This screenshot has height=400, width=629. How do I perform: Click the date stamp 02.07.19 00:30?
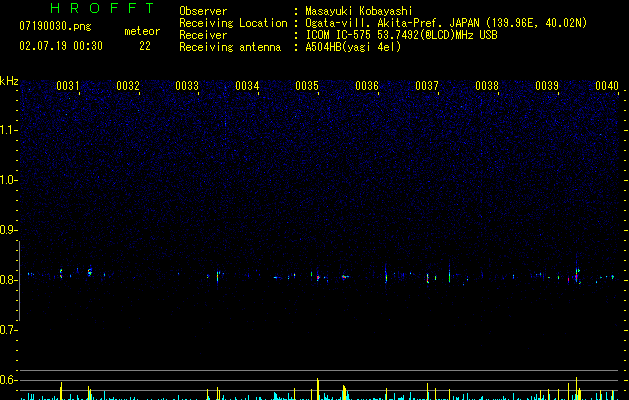(x=61, y=46)
